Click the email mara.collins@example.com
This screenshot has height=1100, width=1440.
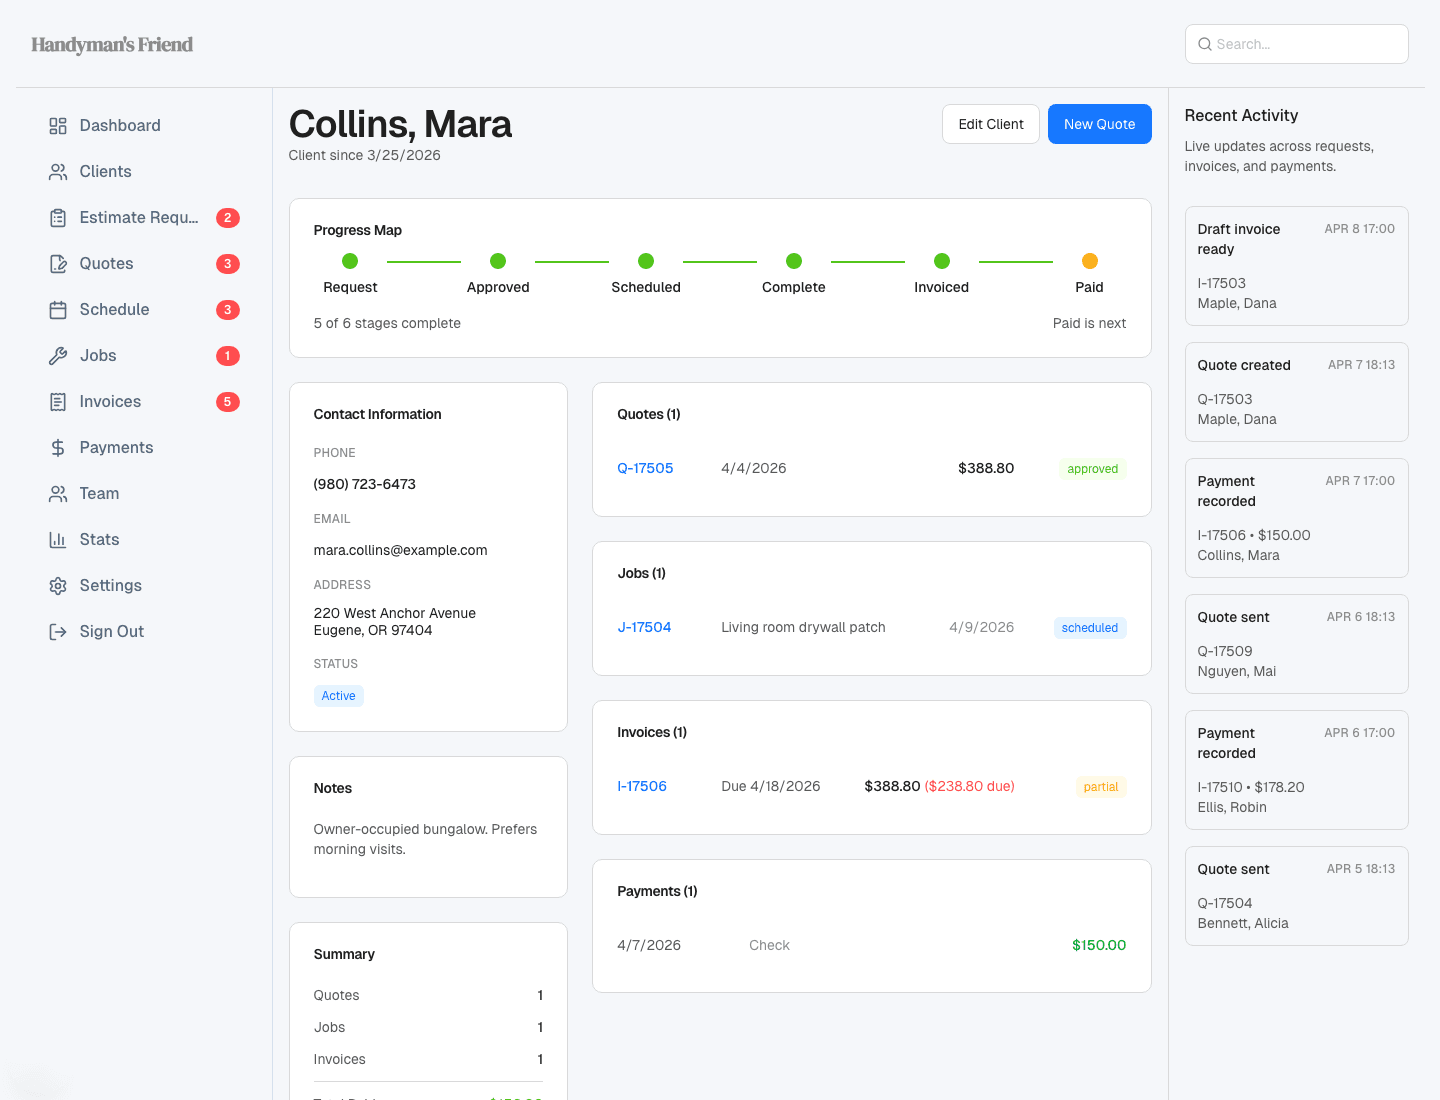pyautogui.click(x=401, y=550)
